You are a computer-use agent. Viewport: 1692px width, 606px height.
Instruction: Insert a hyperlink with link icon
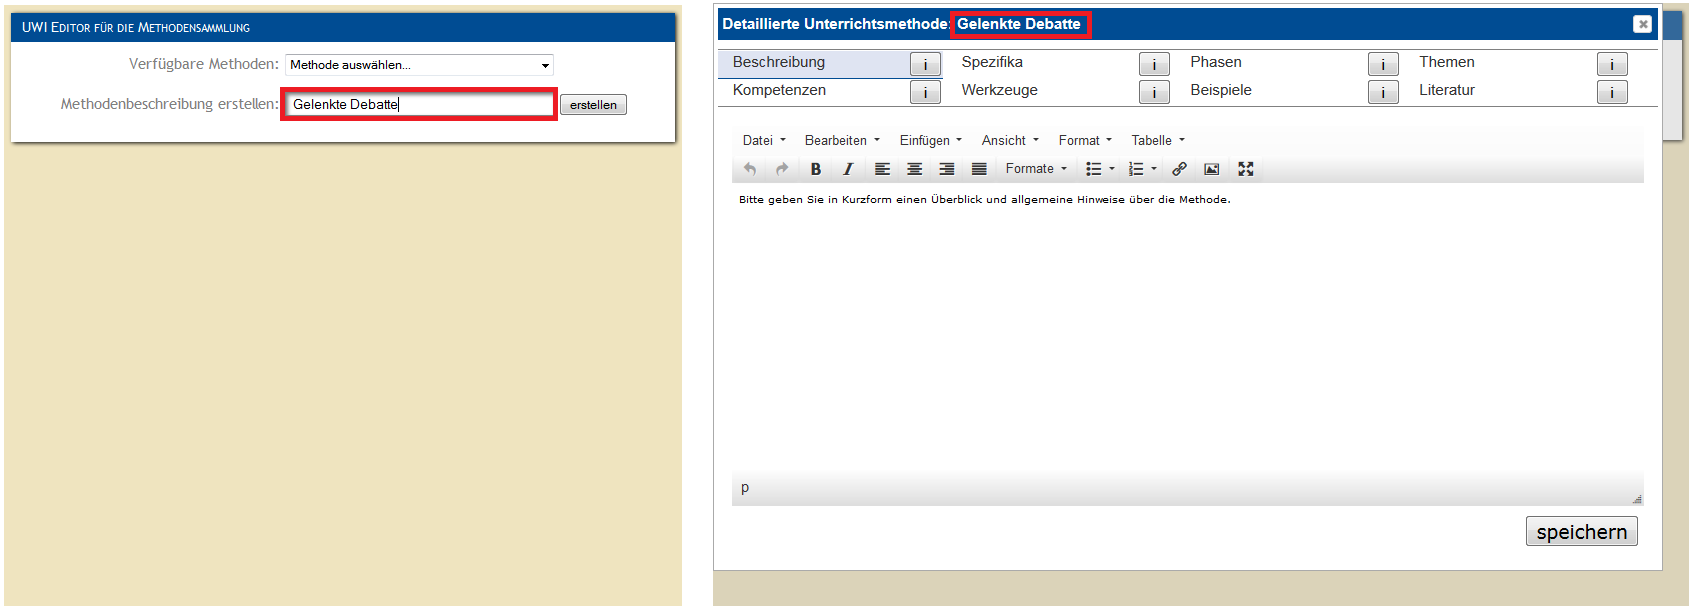(x=1179, y=169)
